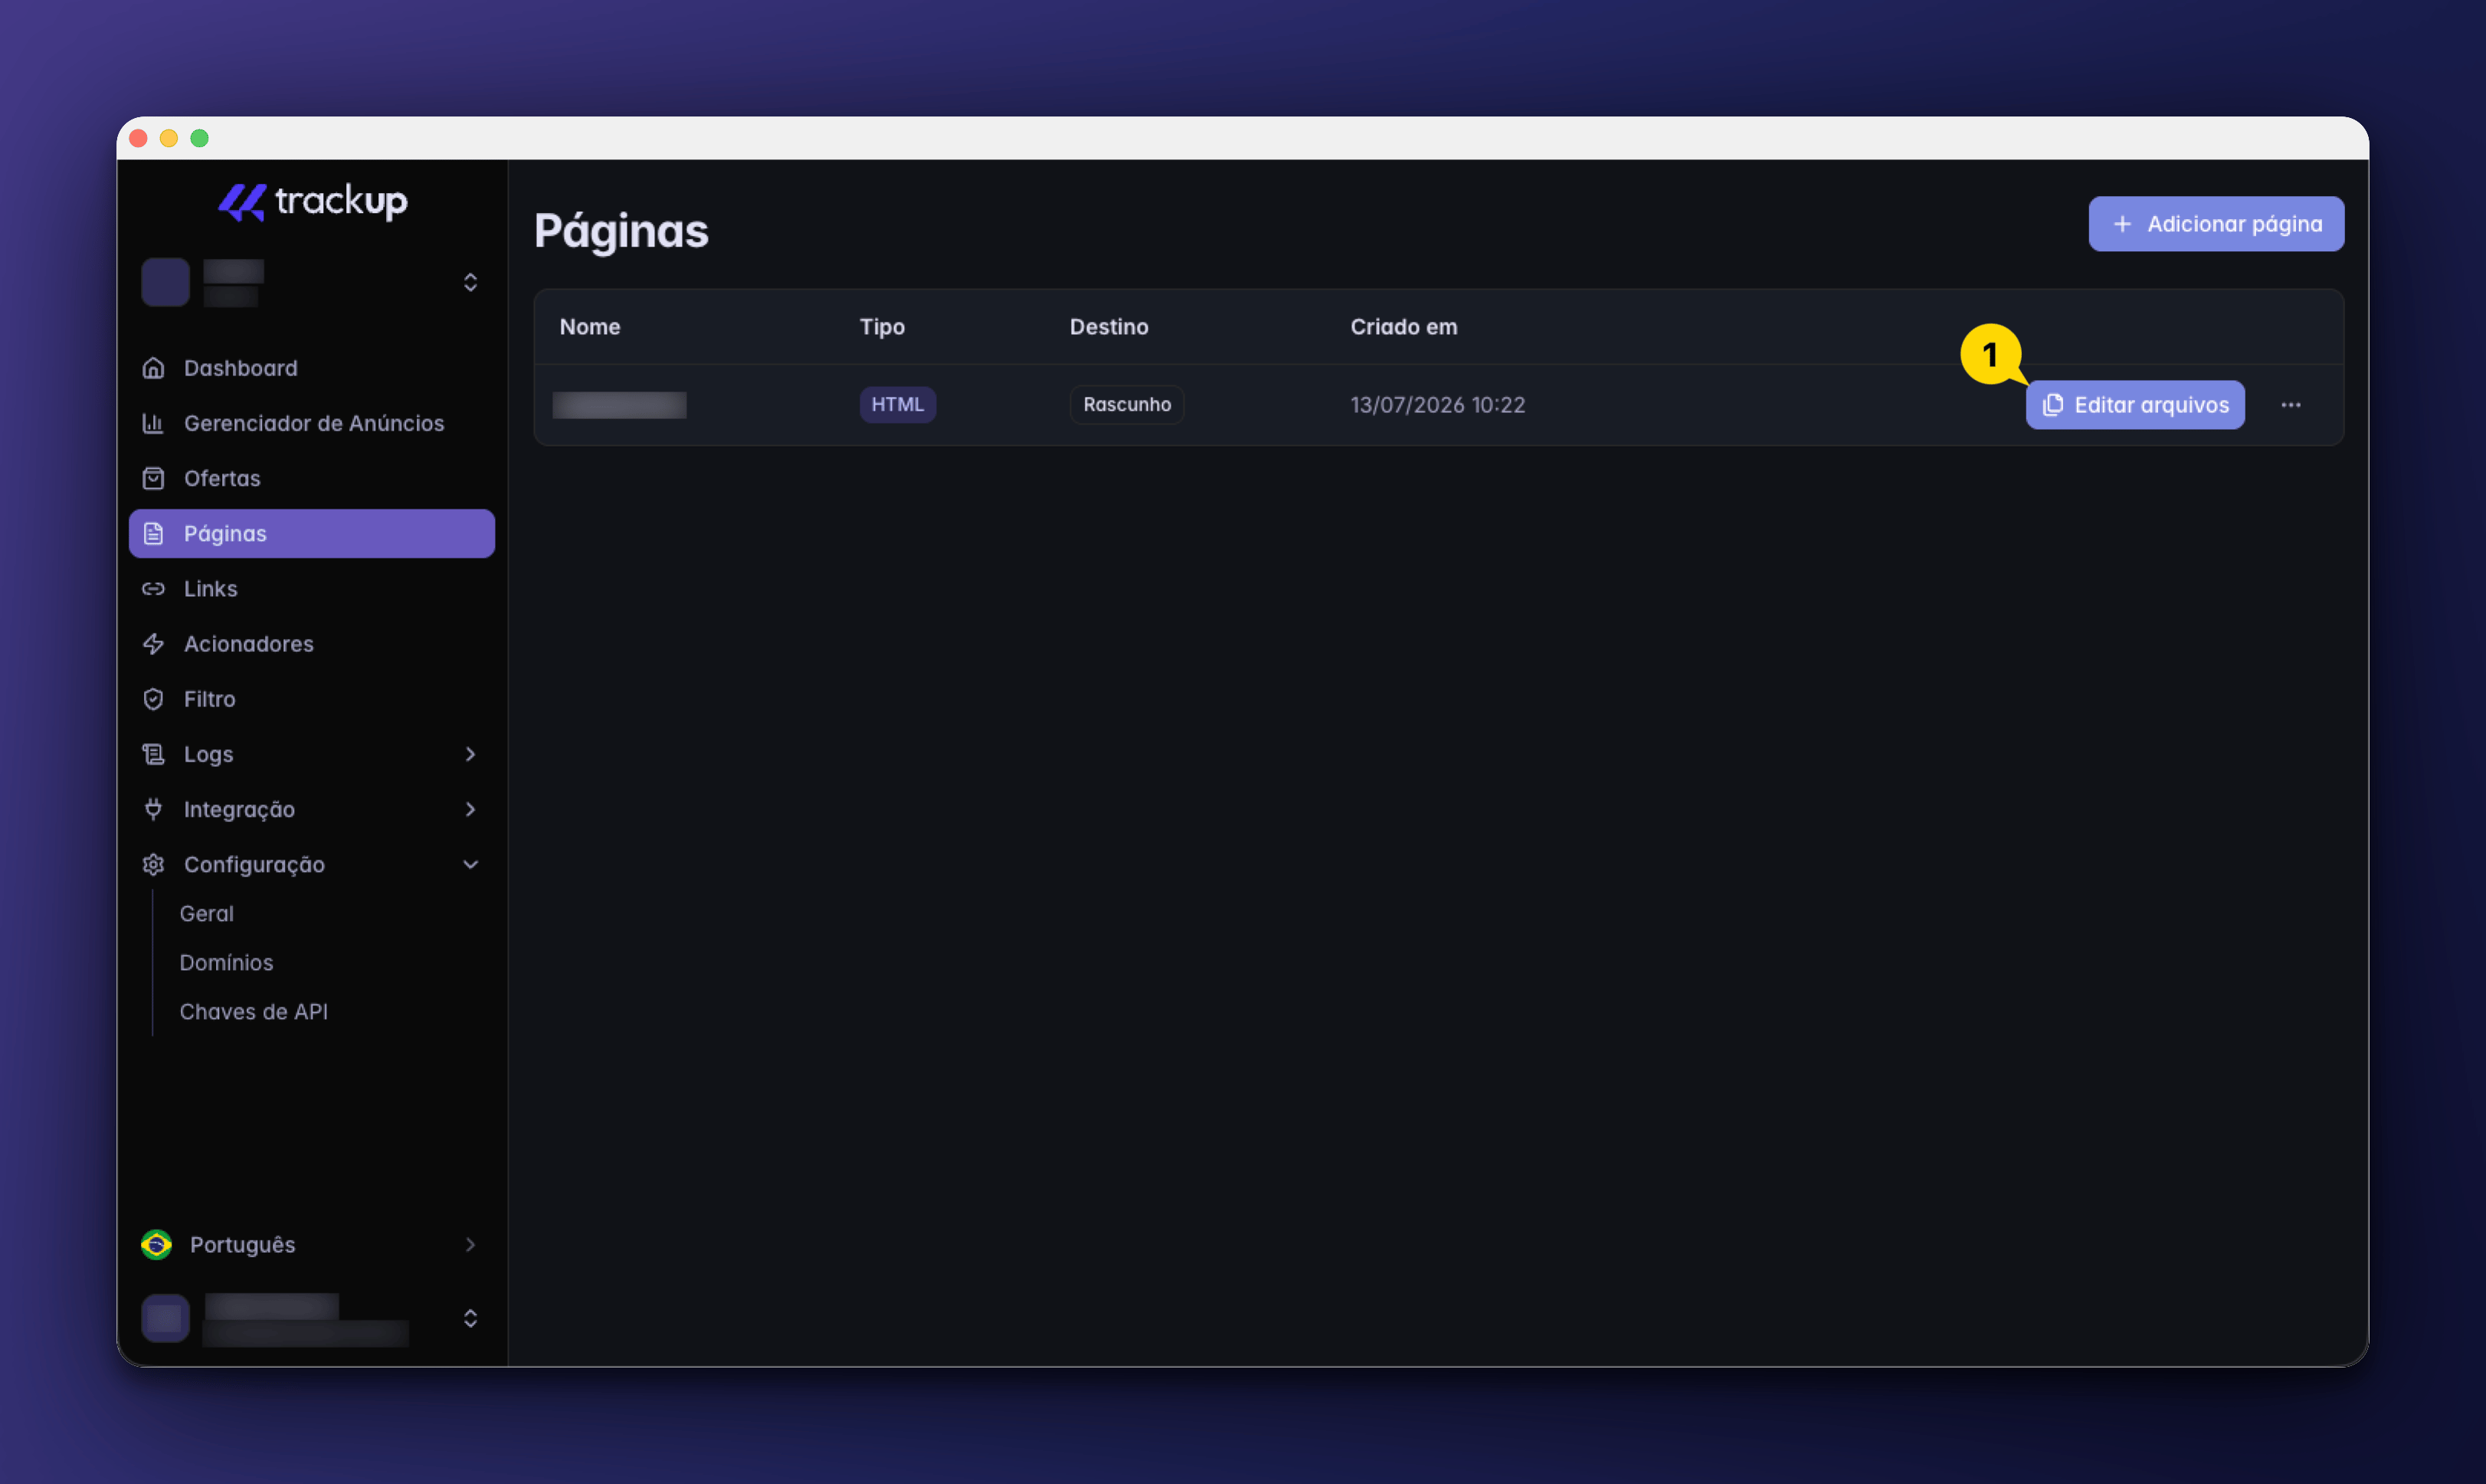
Task: Expand the Logs submenu chevron
Action: click(470, 753)
